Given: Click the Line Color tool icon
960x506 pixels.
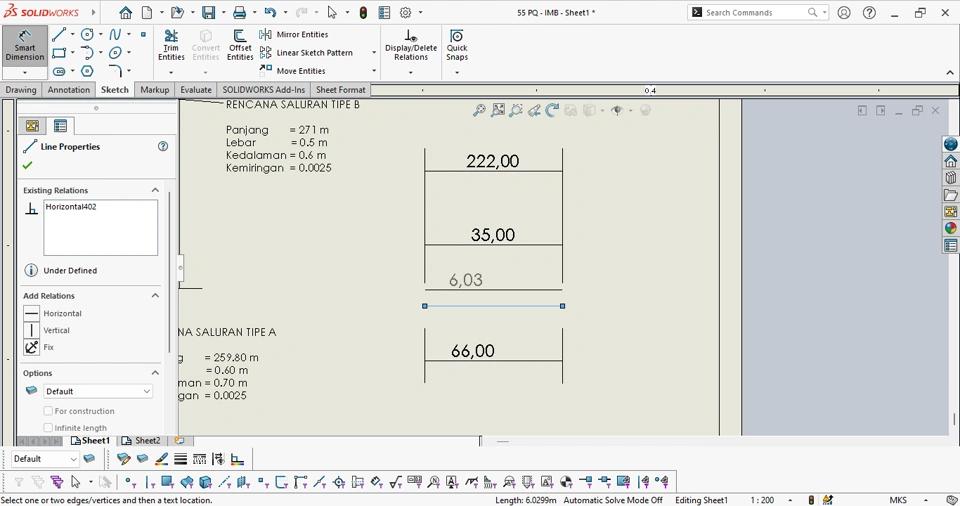Looking at the screenshot, I should tap(162, 459).
